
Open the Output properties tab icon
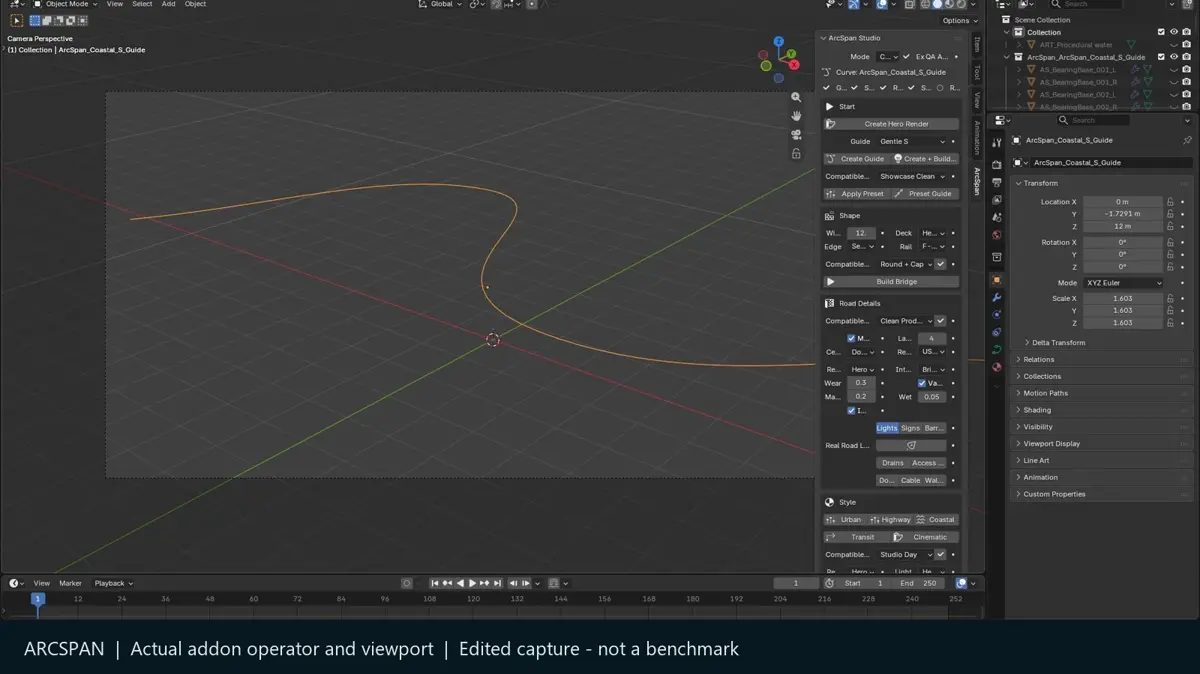tap(996, 182)
